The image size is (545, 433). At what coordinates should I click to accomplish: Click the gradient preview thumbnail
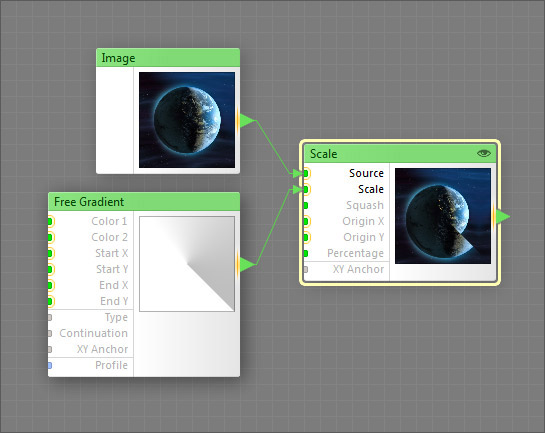(x=187, y=264)
